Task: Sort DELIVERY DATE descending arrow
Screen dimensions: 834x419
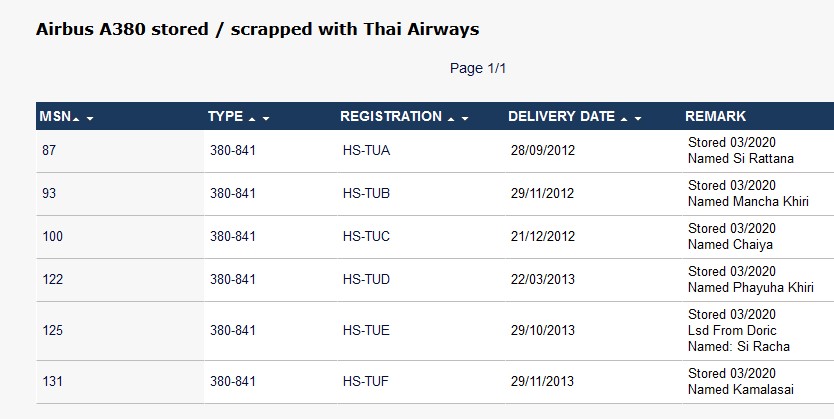Action: pyautogui.click(x=638, y=119)
